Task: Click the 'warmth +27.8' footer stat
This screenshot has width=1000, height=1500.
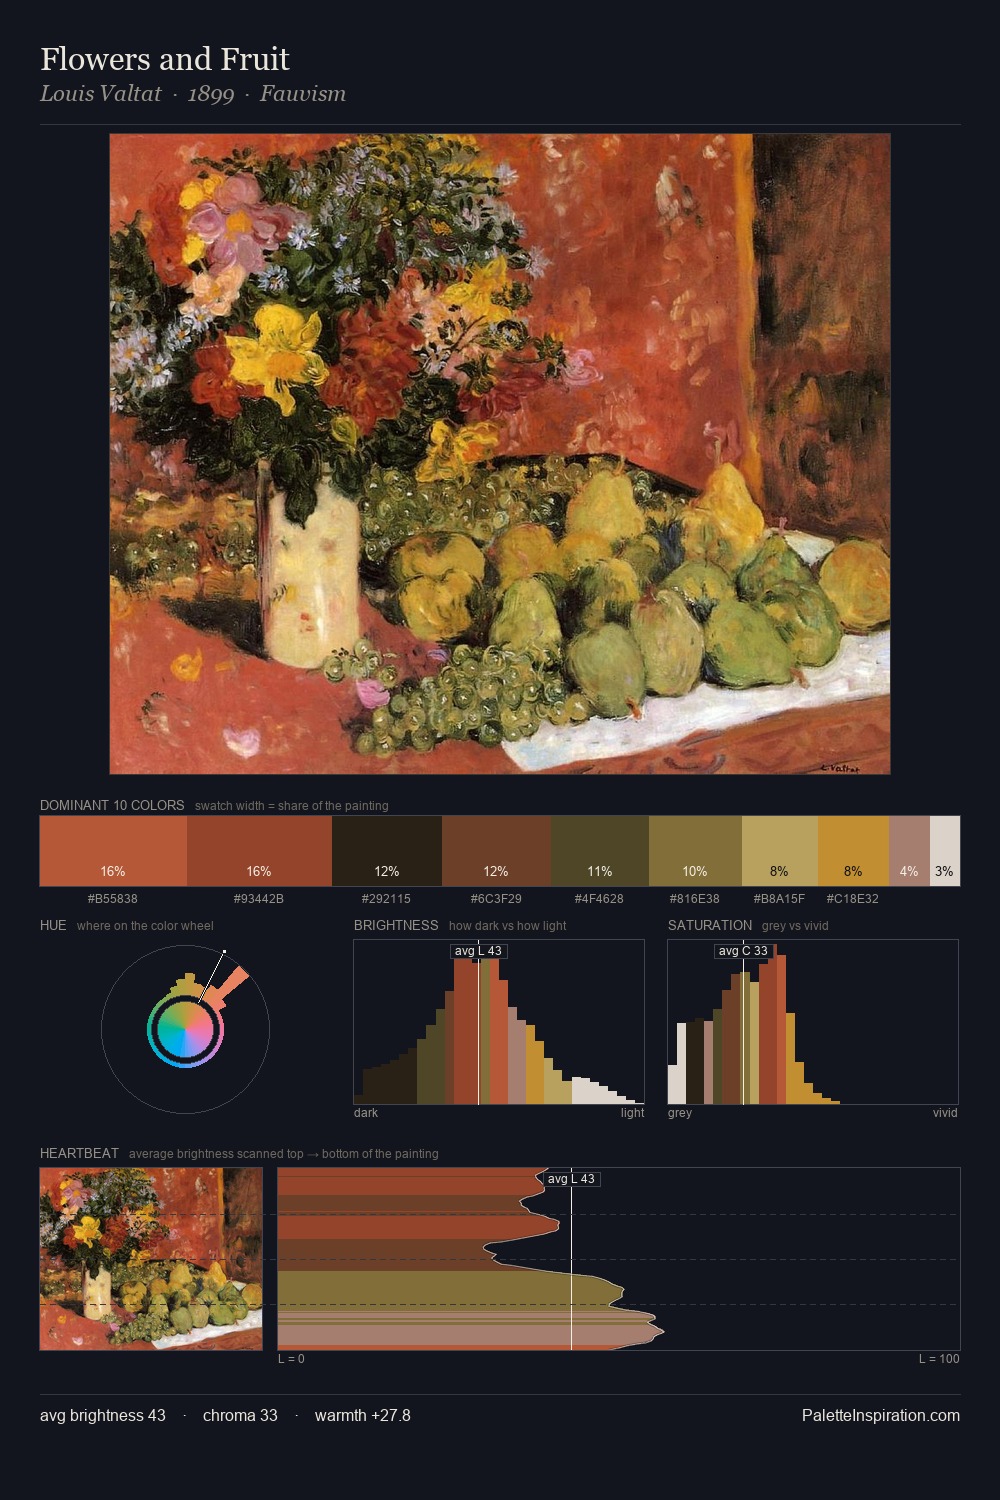Action: [363, 1415]
